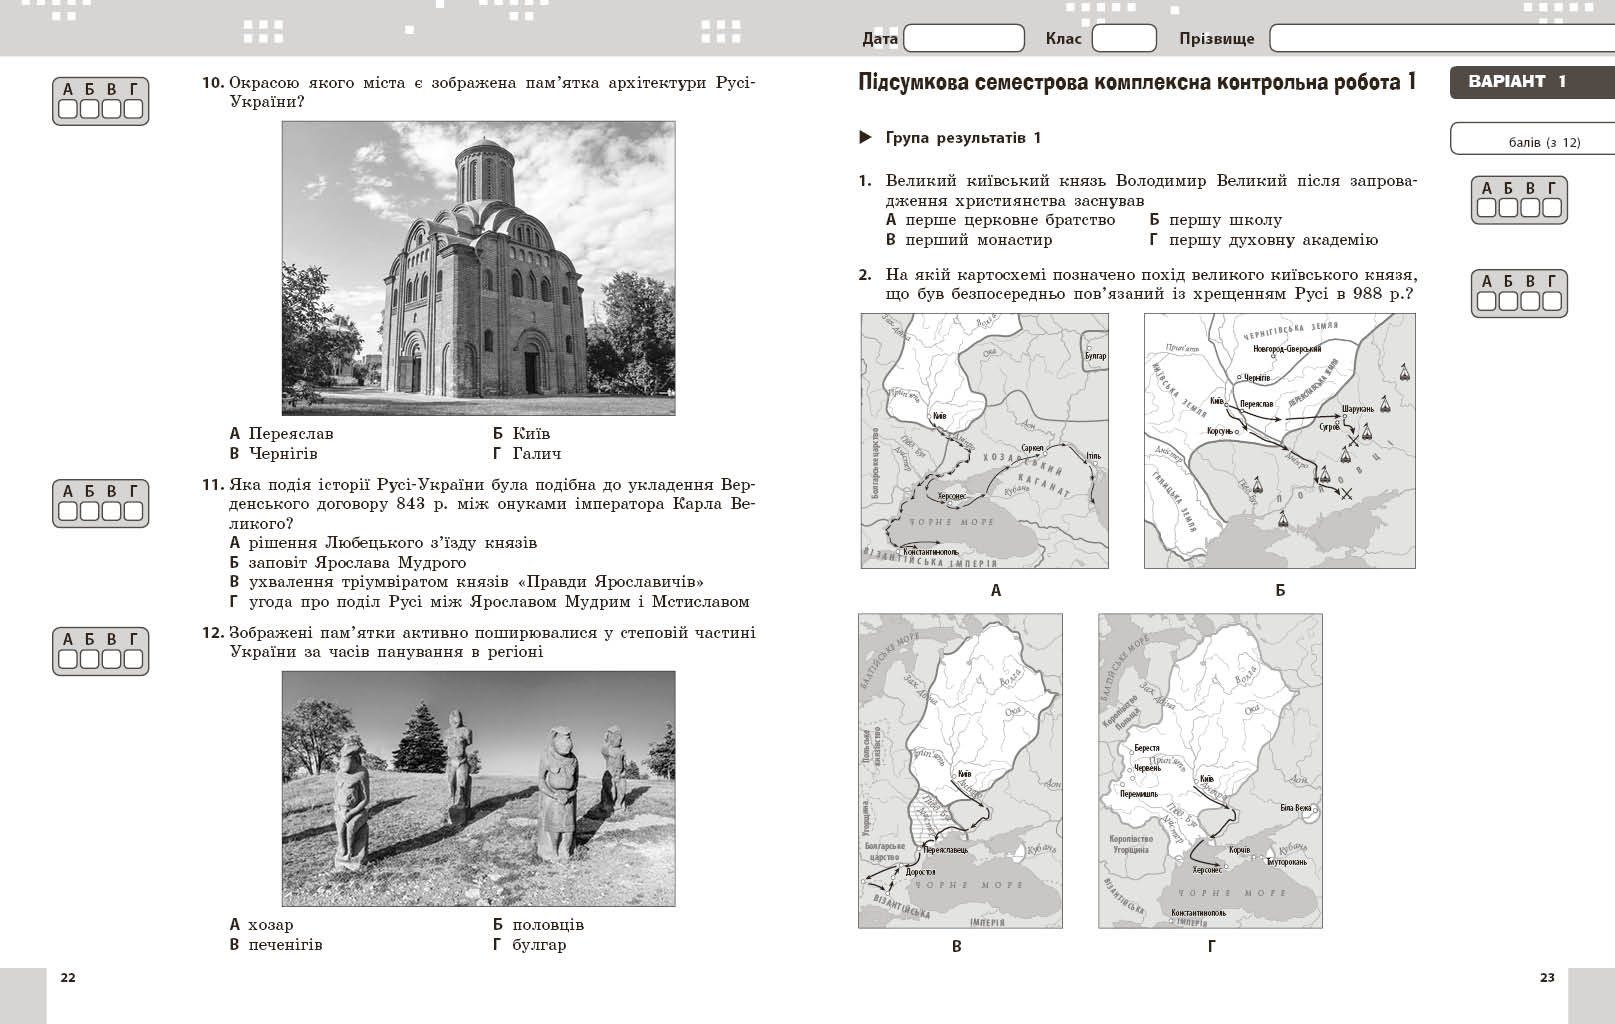The width and height of the screenshot is (1615, 1024).
Task: Choose answer option Чернігів in question 10
Action: tap(282, 454)
